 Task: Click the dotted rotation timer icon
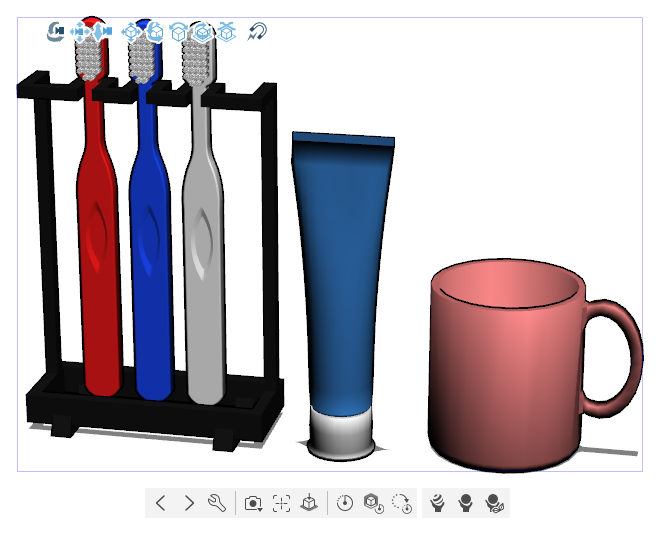point(402,503)
